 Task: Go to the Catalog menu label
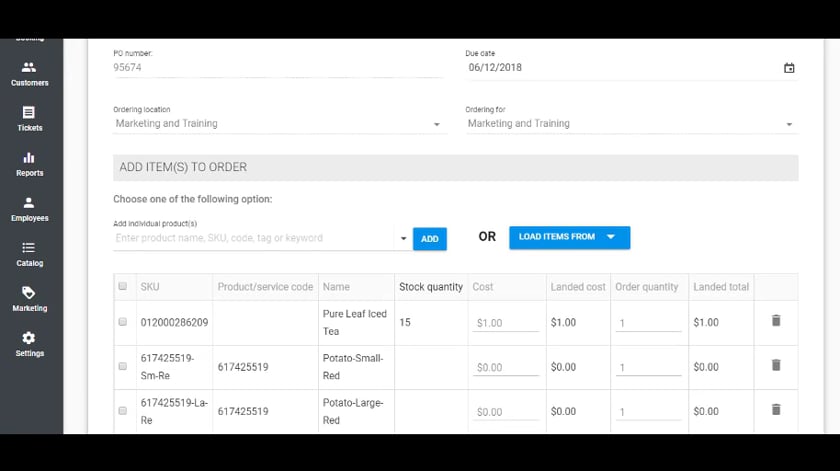29,263
